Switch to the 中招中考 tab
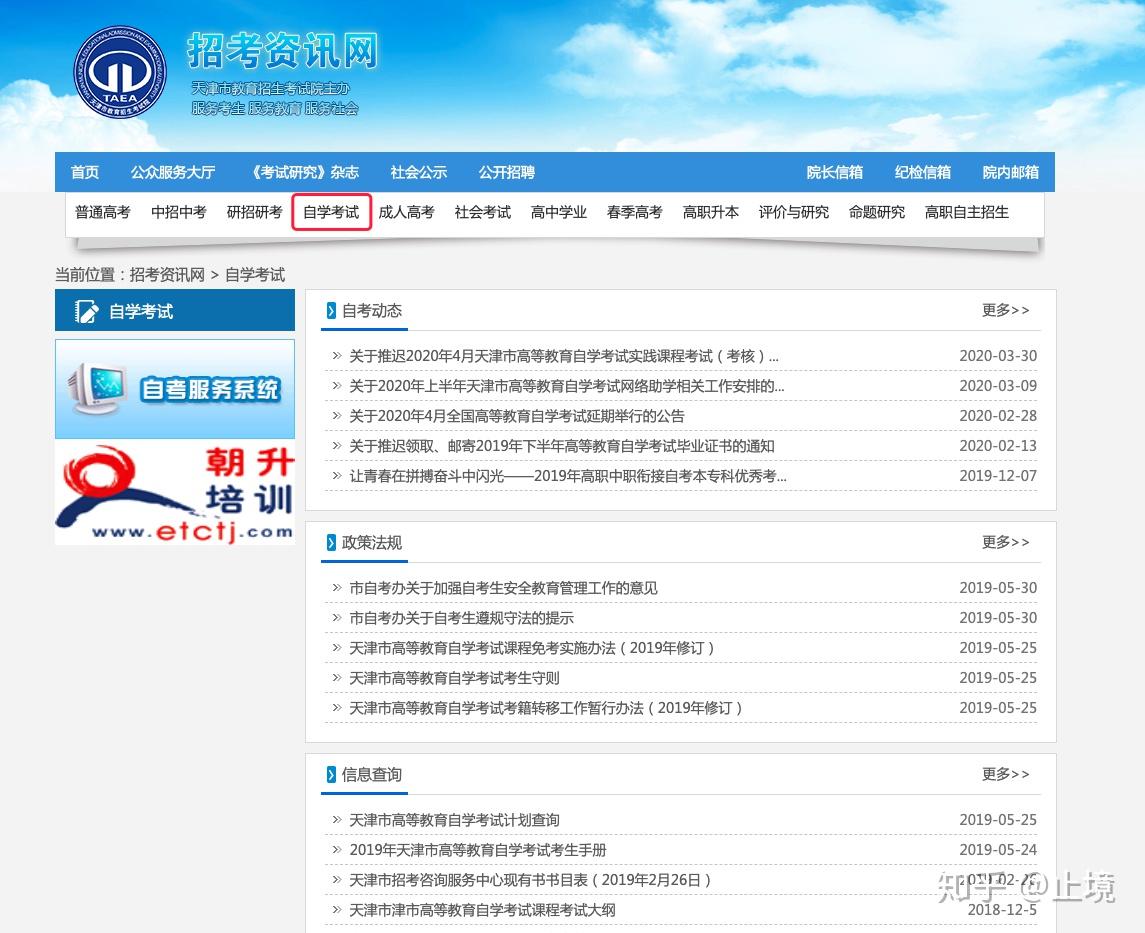1145x933 pixels. click(x=179, y=212)
